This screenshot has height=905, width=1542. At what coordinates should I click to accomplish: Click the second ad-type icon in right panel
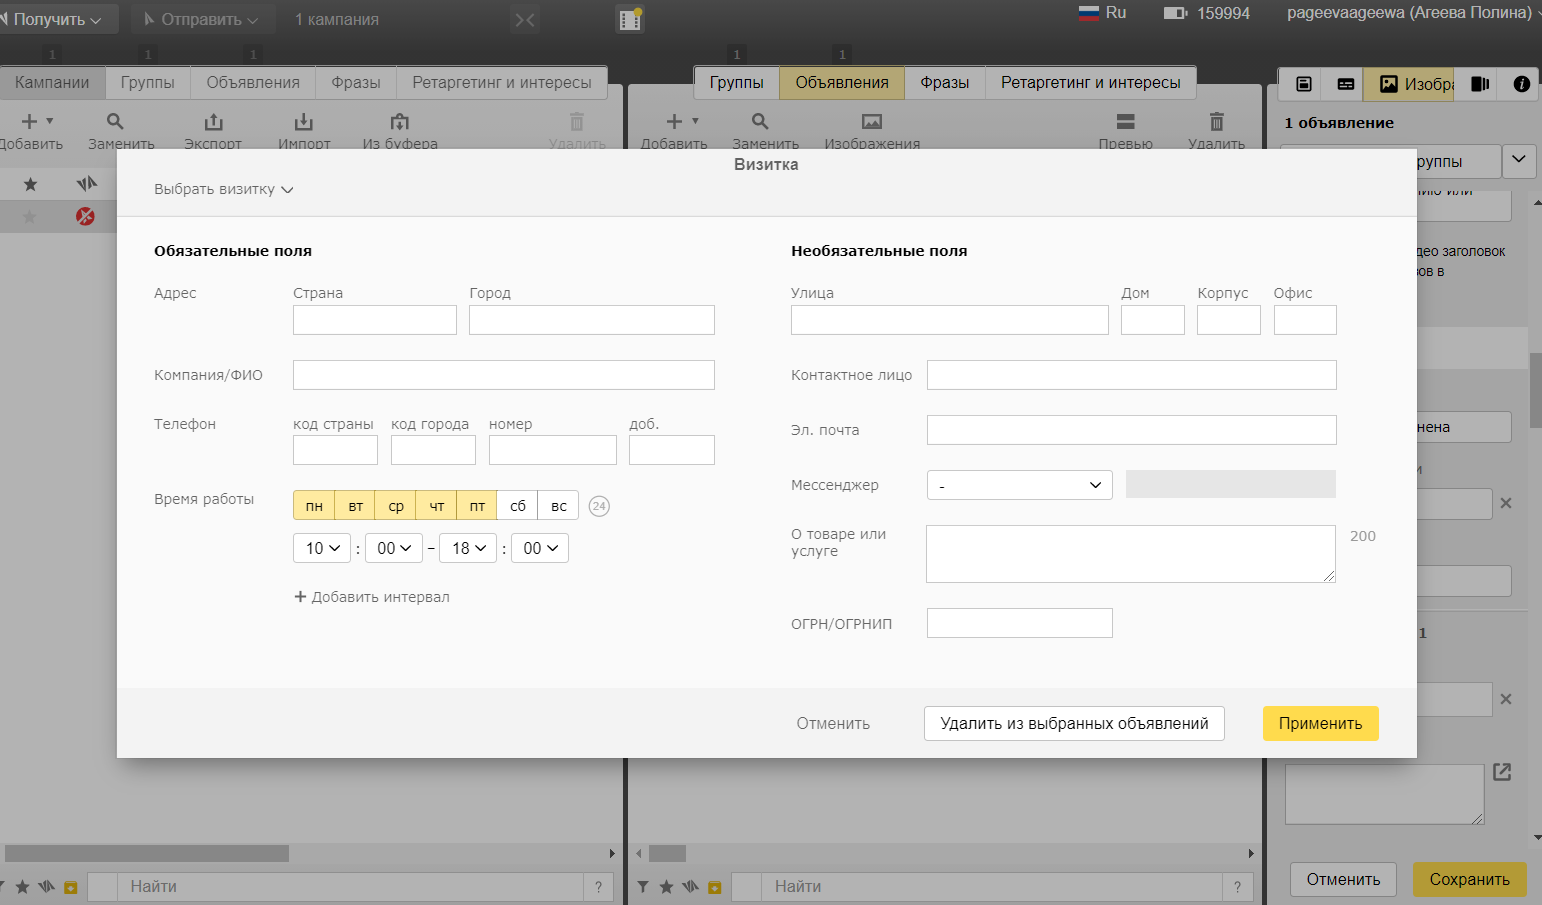1346,84
